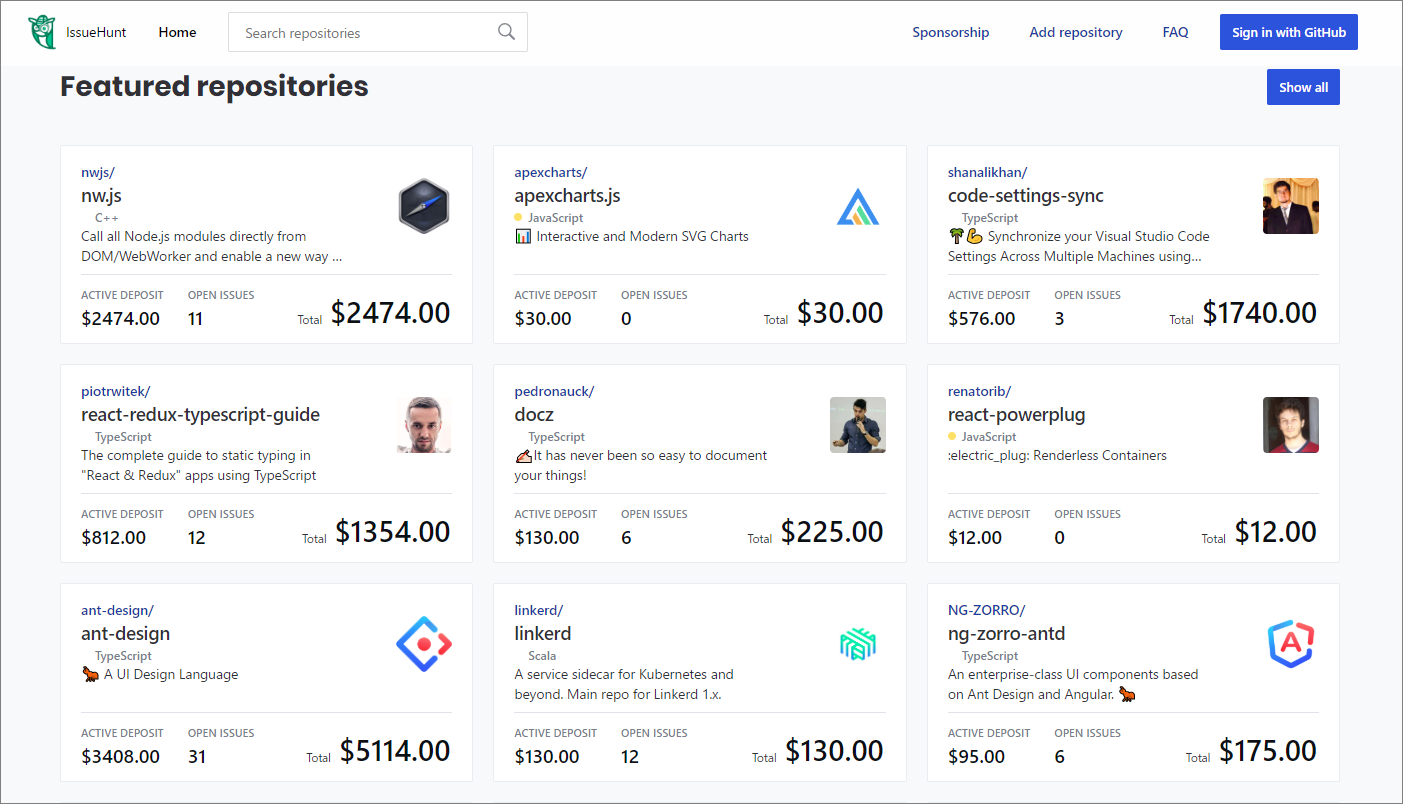
Task: Open the linkerd repository title
Action: (x=543, y=633)
